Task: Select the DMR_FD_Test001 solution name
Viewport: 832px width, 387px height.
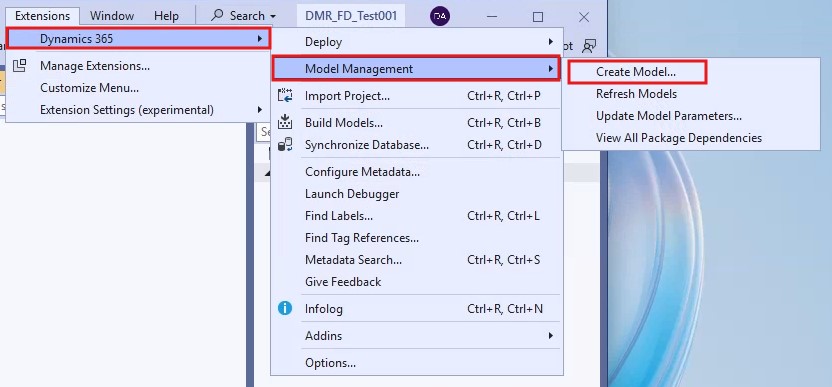Action: pos(351,16)
